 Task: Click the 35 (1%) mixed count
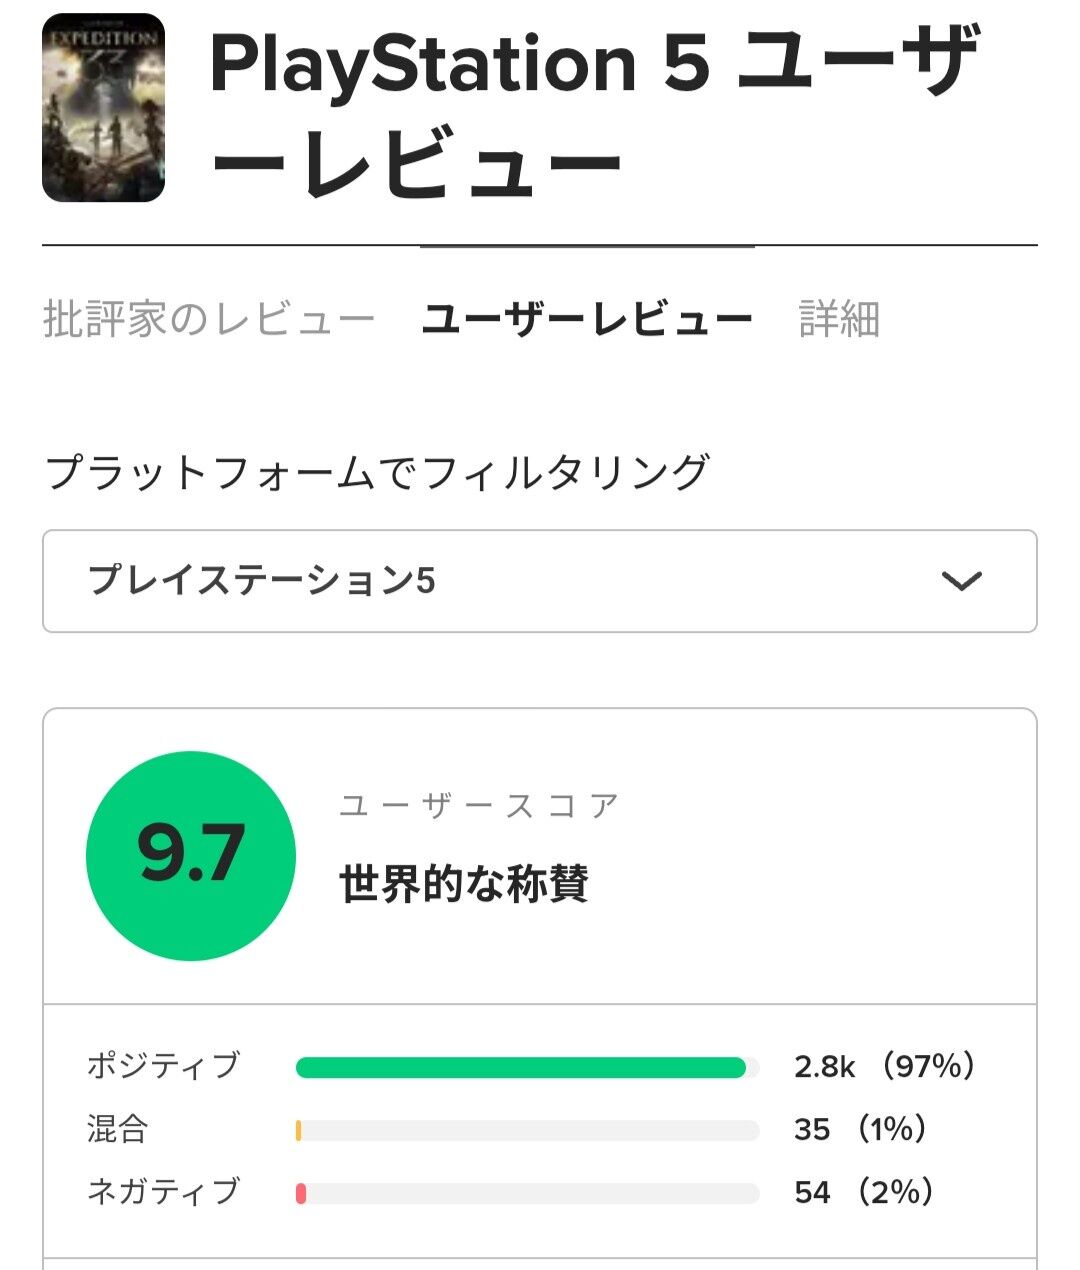coord(860,1130)
